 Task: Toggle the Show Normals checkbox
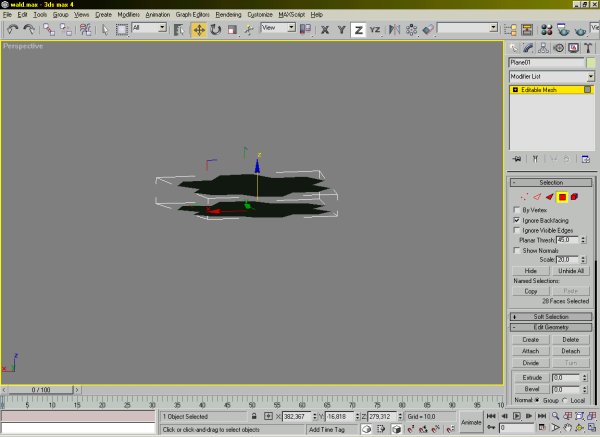tap(516, 250)
